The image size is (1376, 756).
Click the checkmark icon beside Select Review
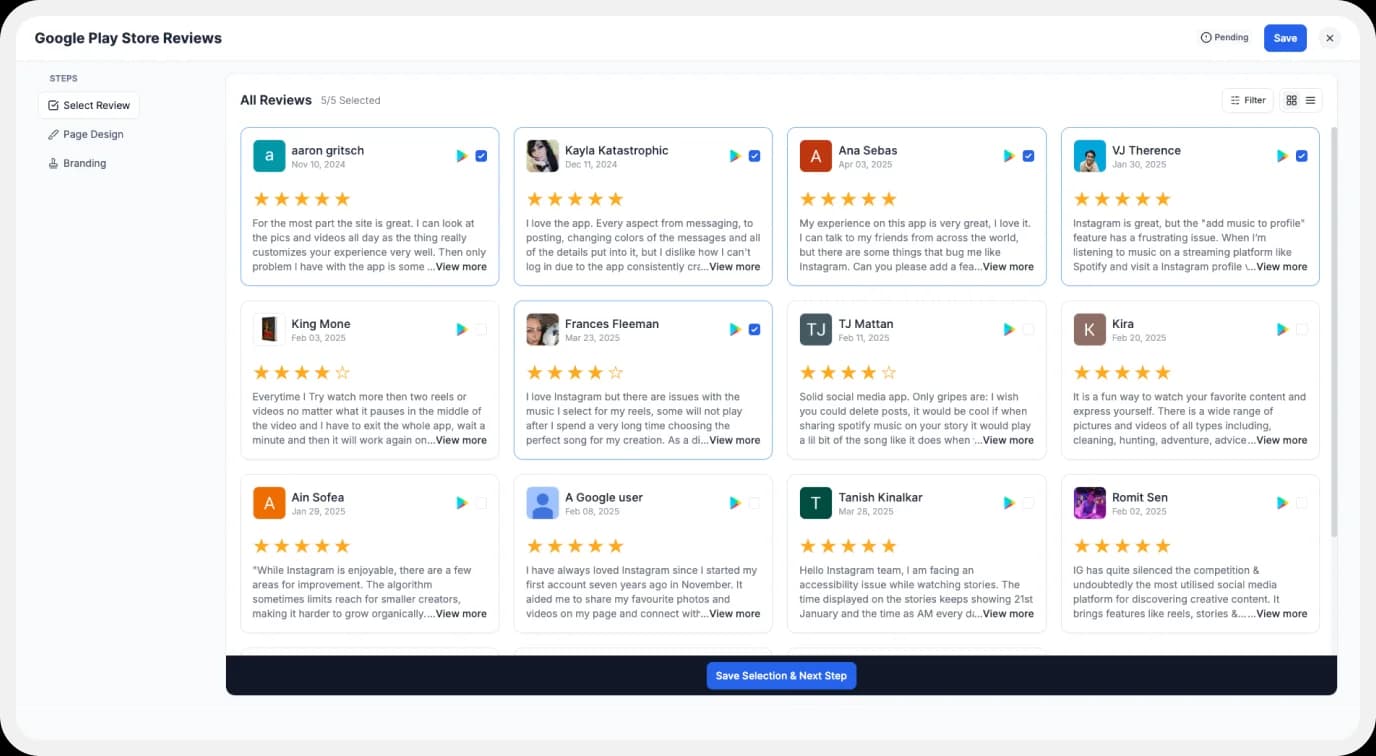(52, 104)
